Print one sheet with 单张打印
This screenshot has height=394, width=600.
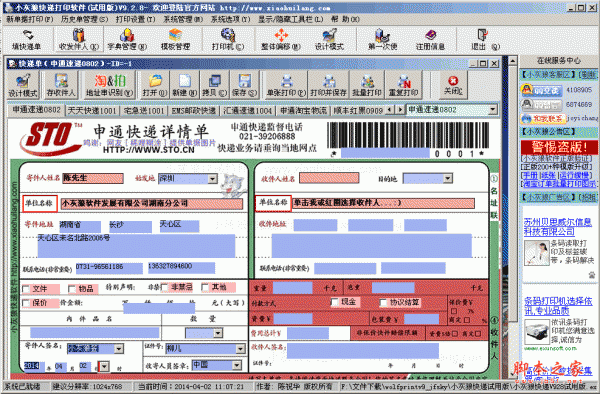(286, 85)
